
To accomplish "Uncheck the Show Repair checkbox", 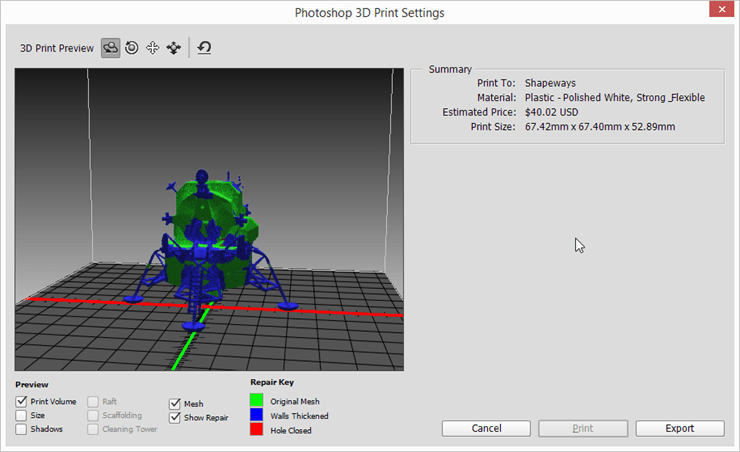I will 175,418.
